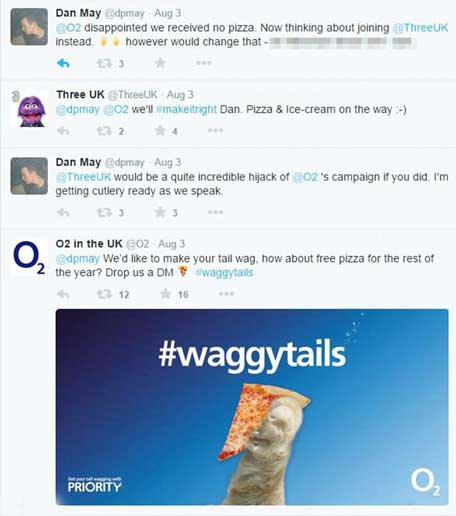456x516 pixels.
Task: Open the Three UK purple mascot avatar
Action: [30, 110]
